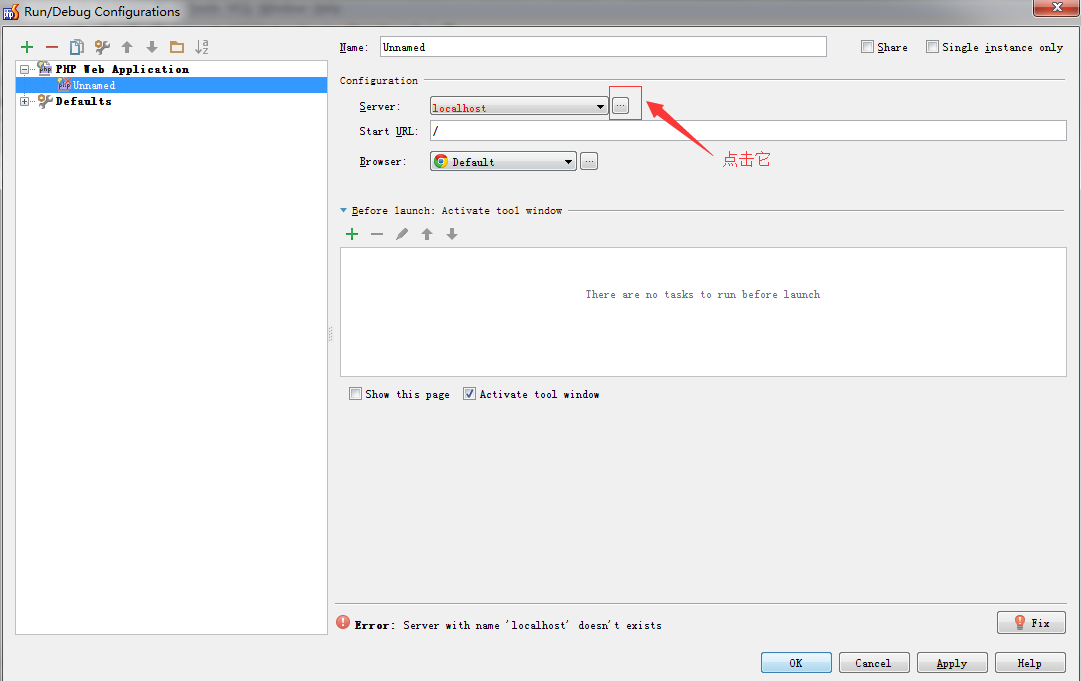Enable Single instance only
Viewport: 1081px width, 681px height.
click(x=932, y=47)
